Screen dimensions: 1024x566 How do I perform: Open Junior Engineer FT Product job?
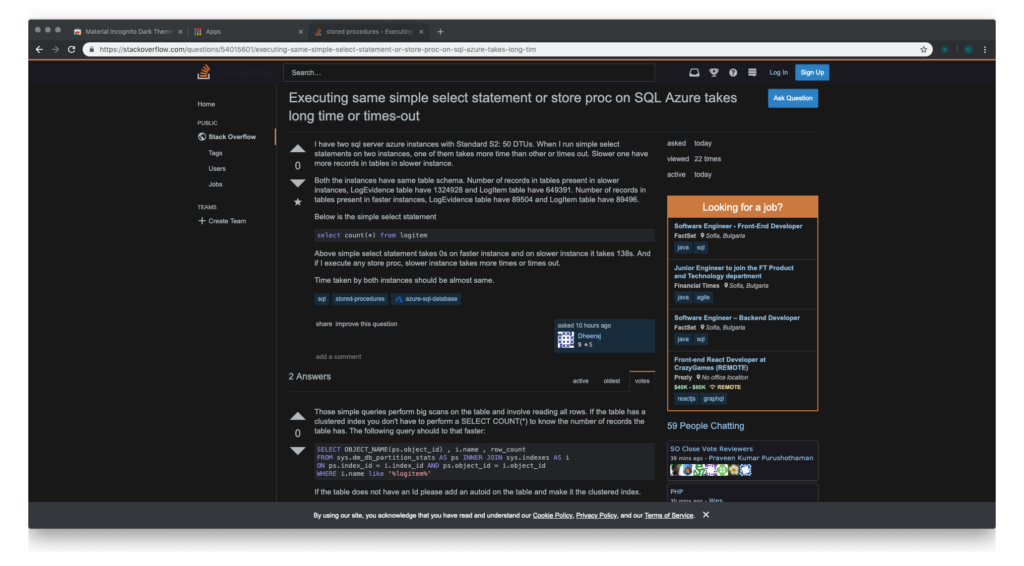(733, 272)
